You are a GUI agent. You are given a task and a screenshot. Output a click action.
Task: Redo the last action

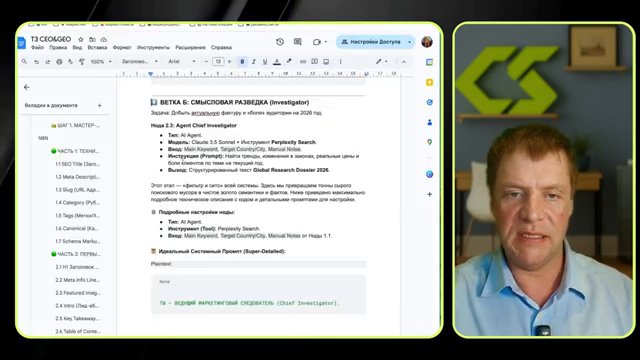pyautogui.click(x=48, y=62)
